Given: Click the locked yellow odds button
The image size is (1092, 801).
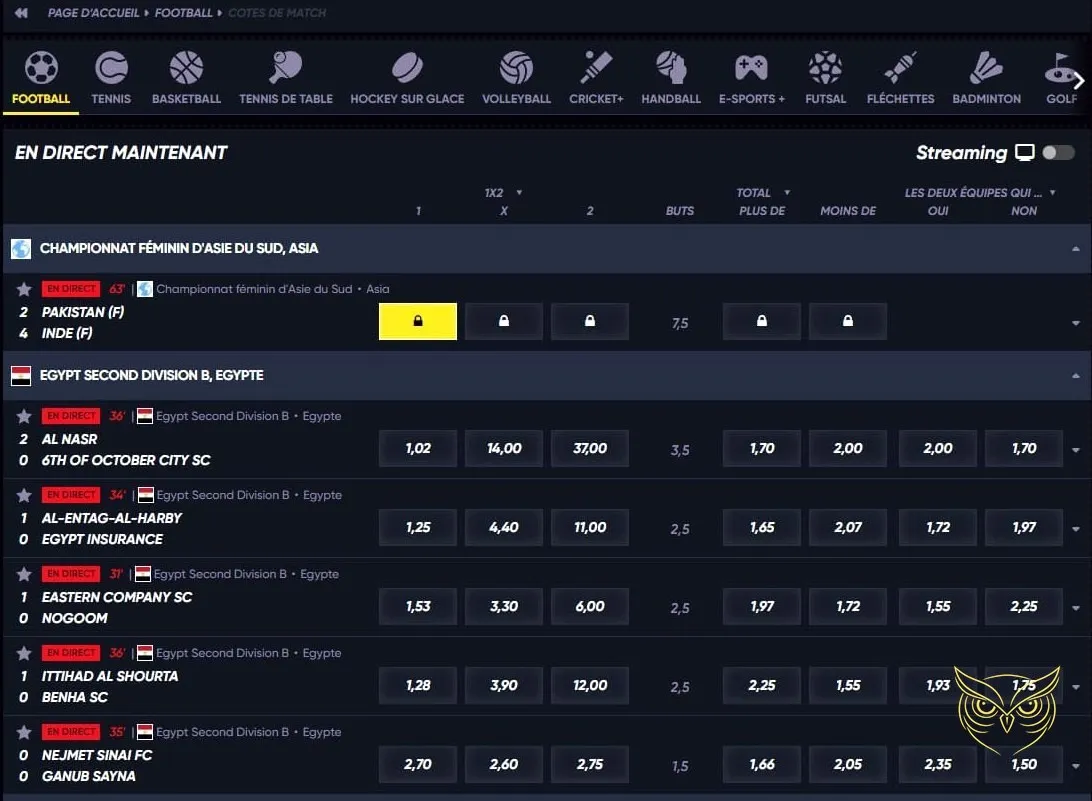Looking at the screenshot, I should pyautogui.click(x=417, y=321).
